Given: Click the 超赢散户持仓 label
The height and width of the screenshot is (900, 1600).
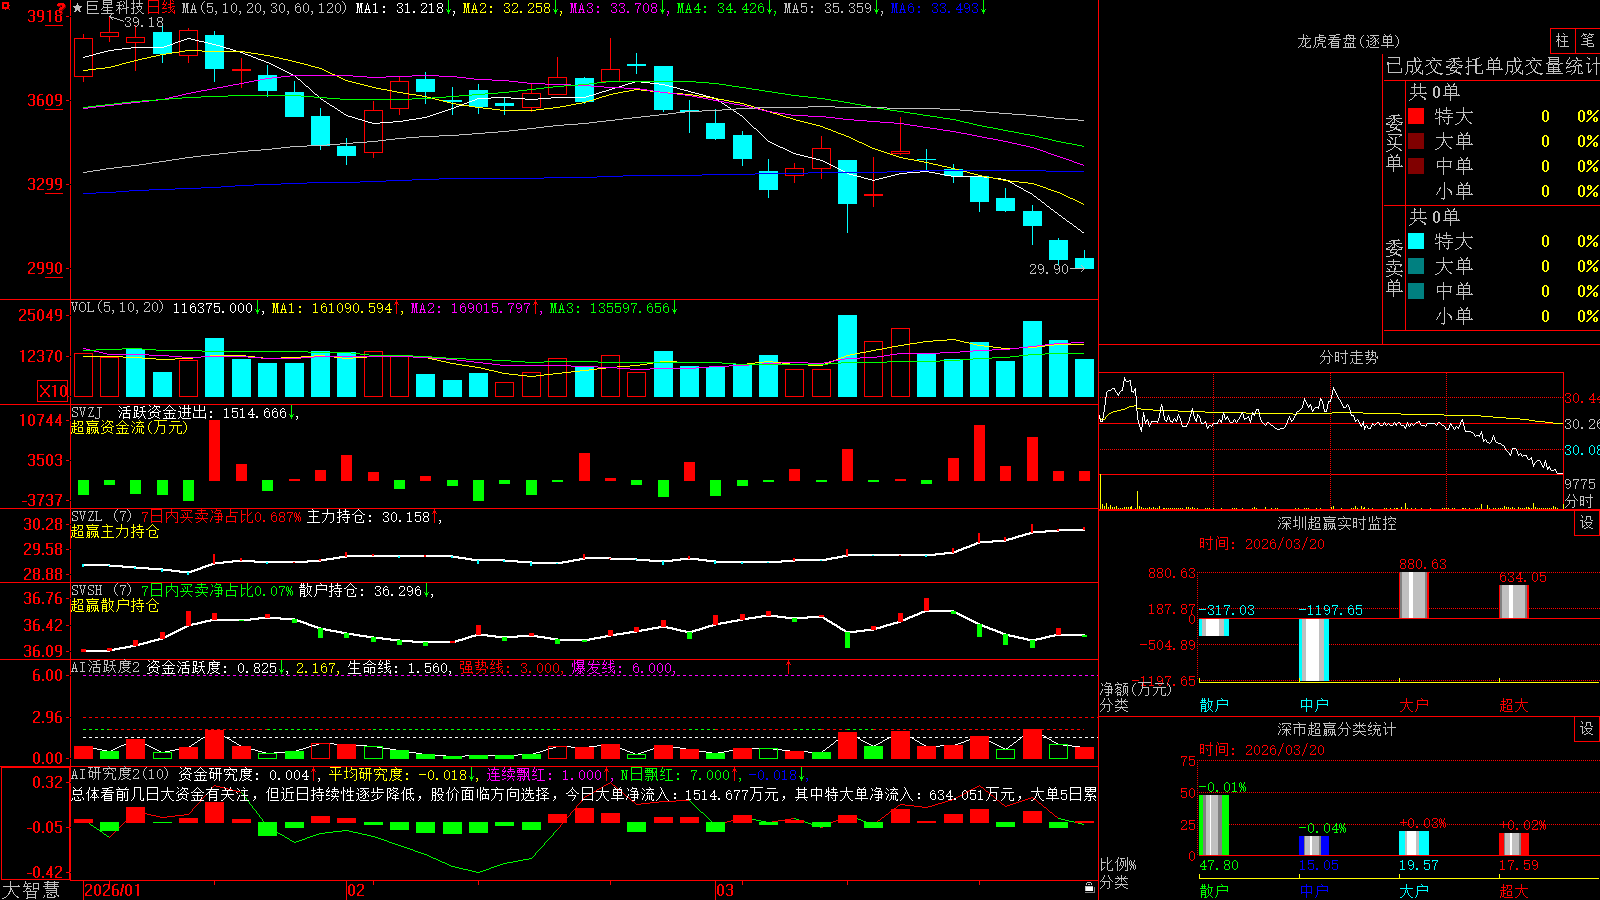Looking at the screenshot, I should point(115,605).
